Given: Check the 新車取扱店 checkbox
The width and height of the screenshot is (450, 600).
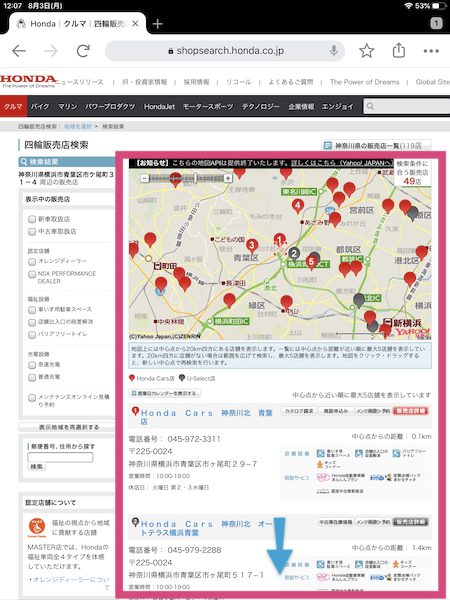Looking at the screenshot, I should (32, 219).
